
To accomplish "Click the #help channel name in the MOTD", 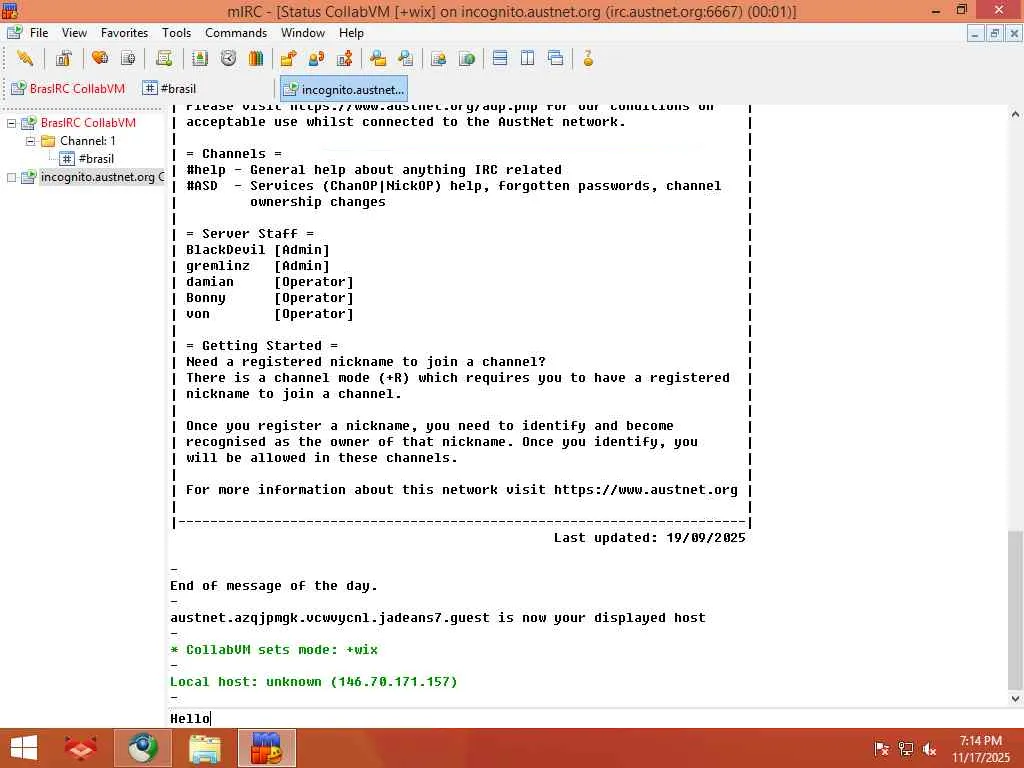I will coord(206,170).
